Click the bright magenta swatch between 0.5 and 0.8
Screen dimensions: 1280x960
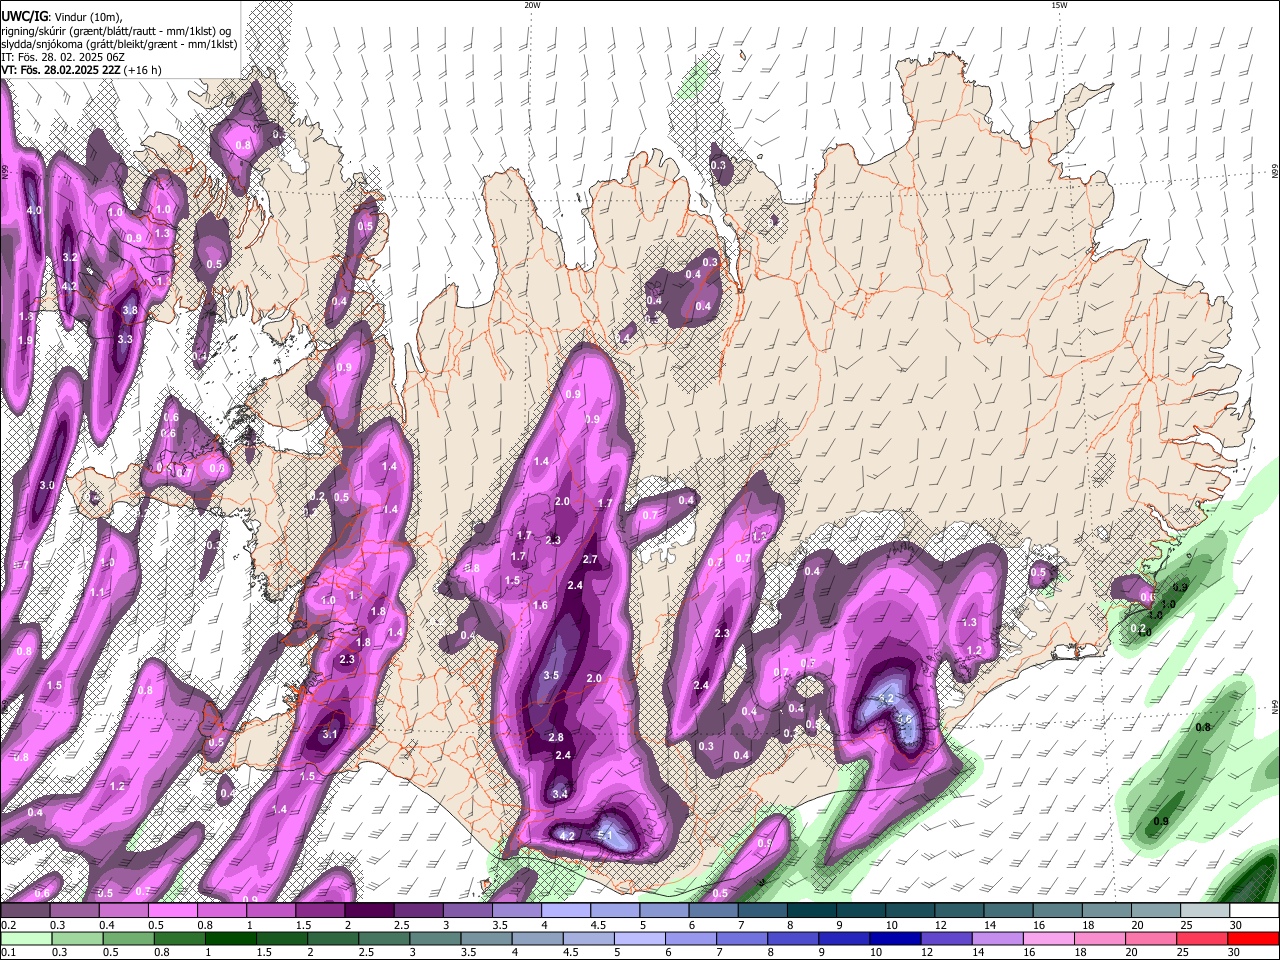tap(172, 910)
